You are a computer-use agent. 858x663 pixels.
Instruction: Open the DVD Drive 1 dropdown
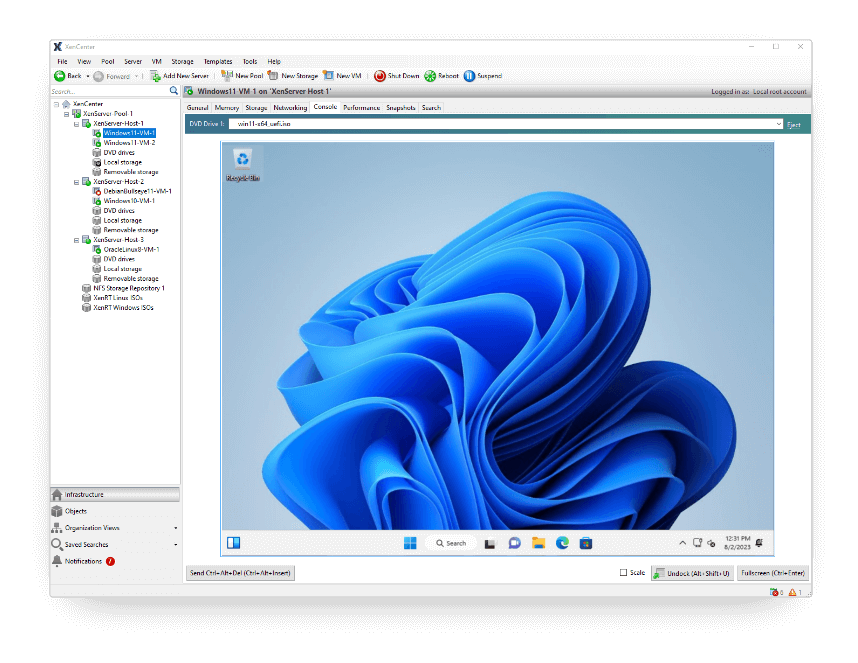coord(778,124)
